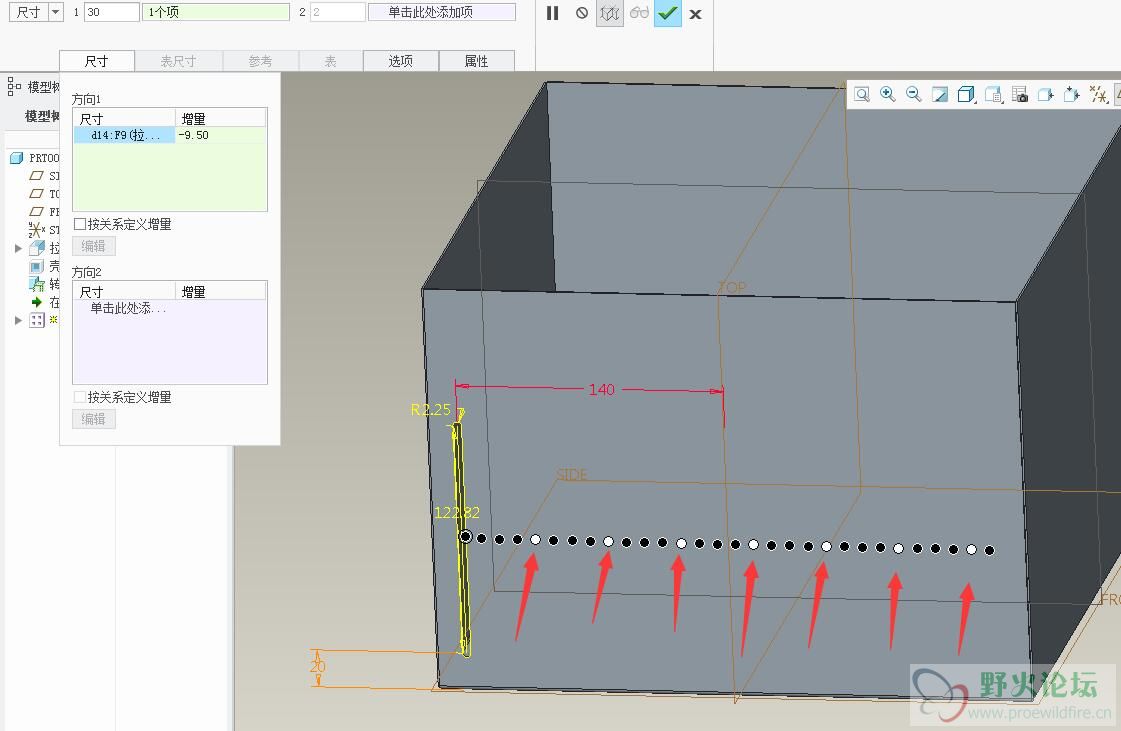Open the 选项 tab
The height and width of the screenshot is (731, 1121).
click(x=400, y=61)
